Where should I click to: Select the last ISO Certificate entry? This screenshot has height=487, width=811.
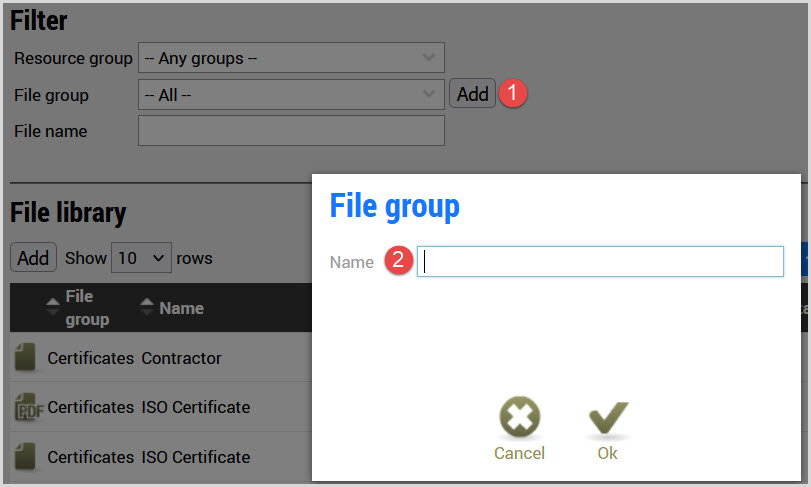[x=196, y=457]
